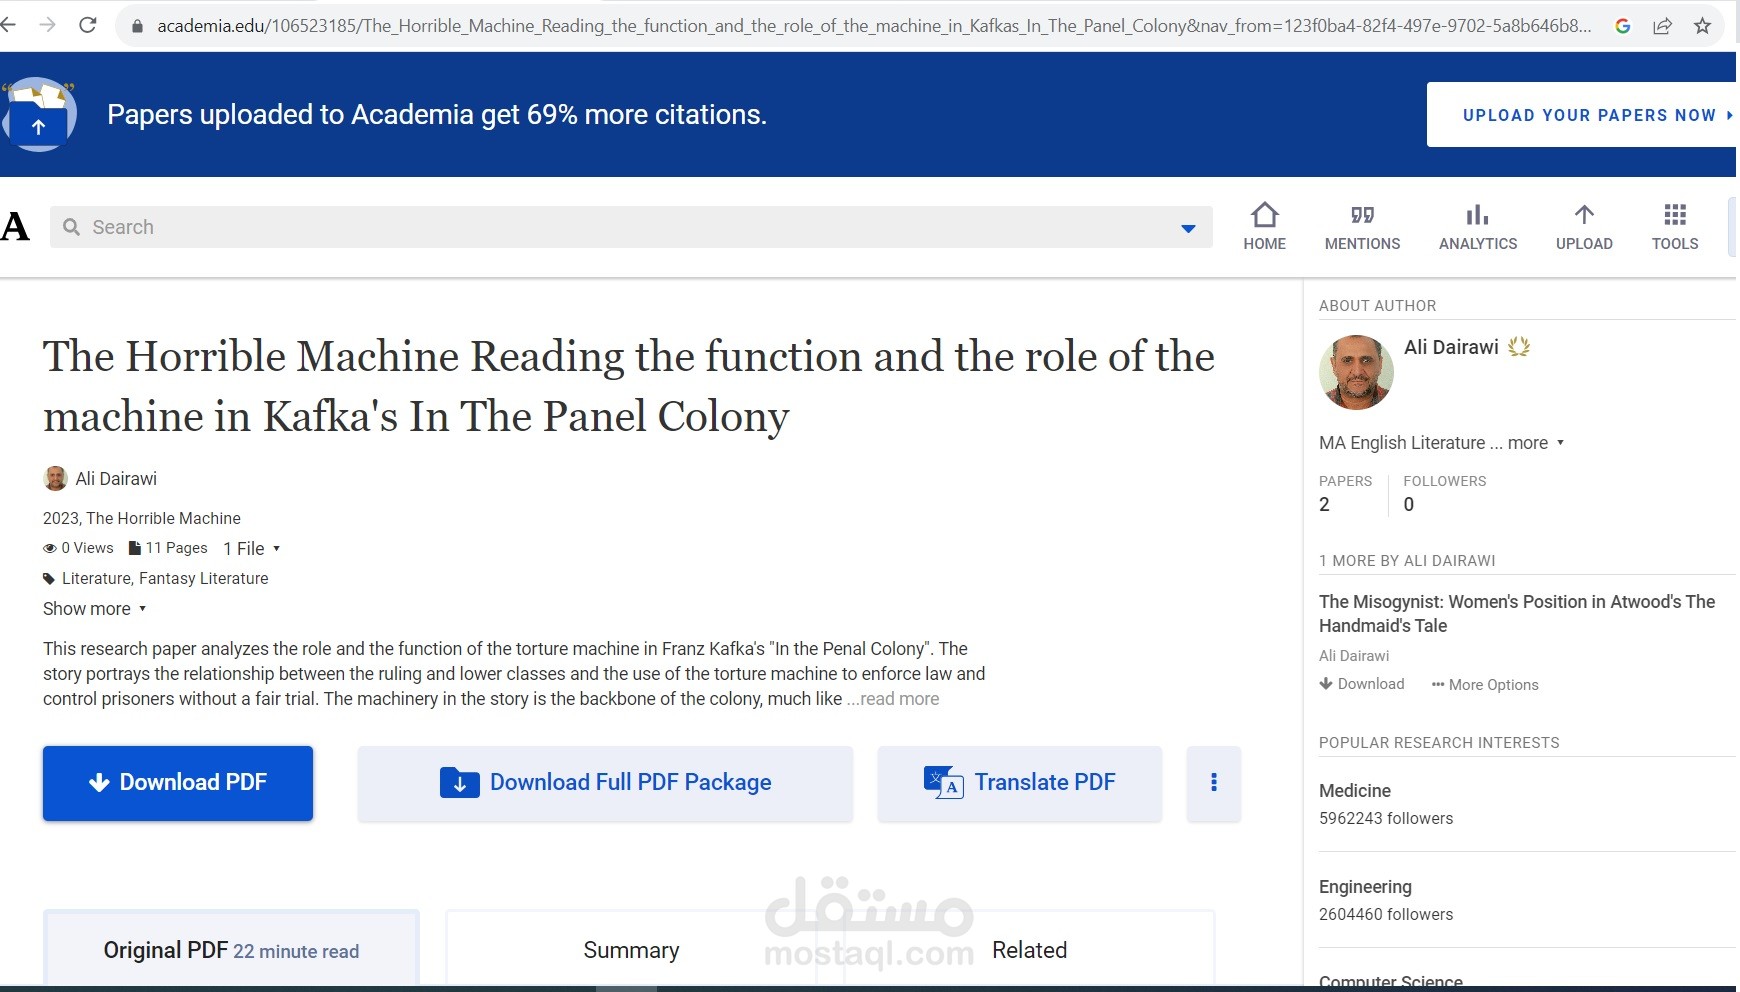Open the Literature tag link
The width and height of the screenshot is (1740, 992).
pyautogui.click(x=96, y=578)
